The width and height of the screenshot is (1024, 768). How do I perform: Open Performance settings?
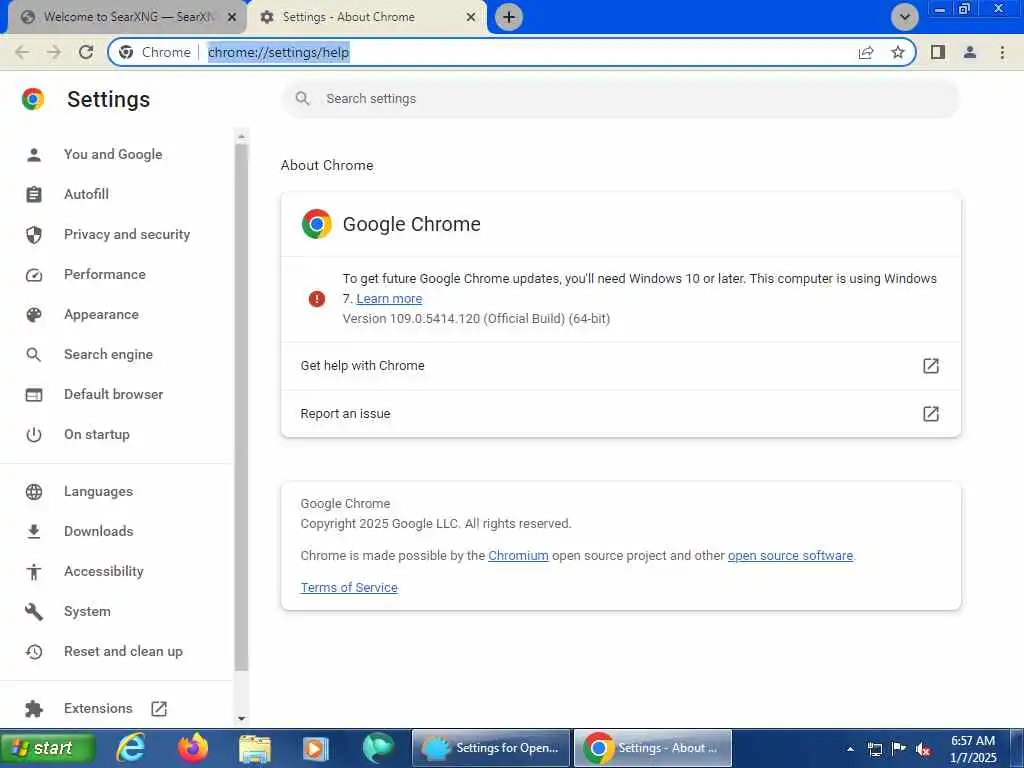pyautogui.click(x=104, y=274)
